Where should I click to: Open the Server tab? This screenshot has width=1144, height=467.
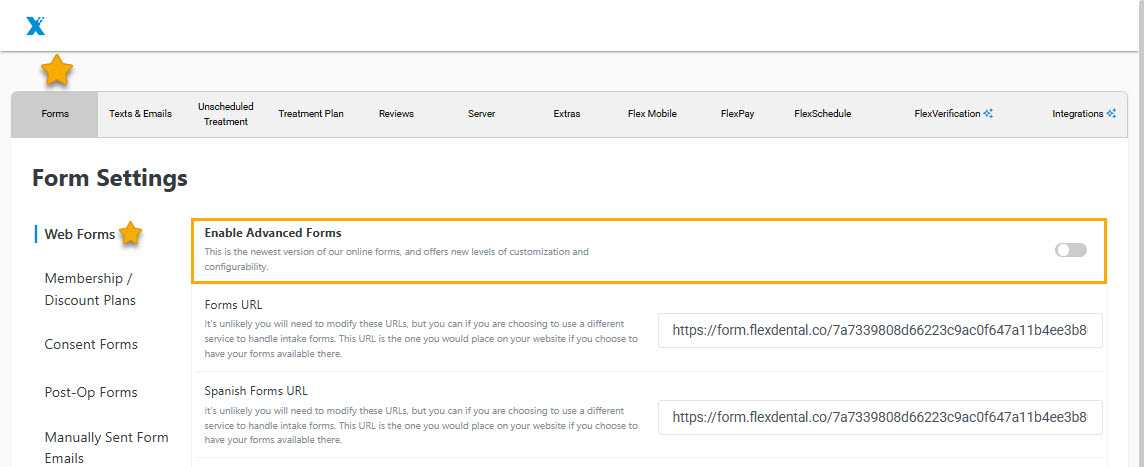coord(482,114)
